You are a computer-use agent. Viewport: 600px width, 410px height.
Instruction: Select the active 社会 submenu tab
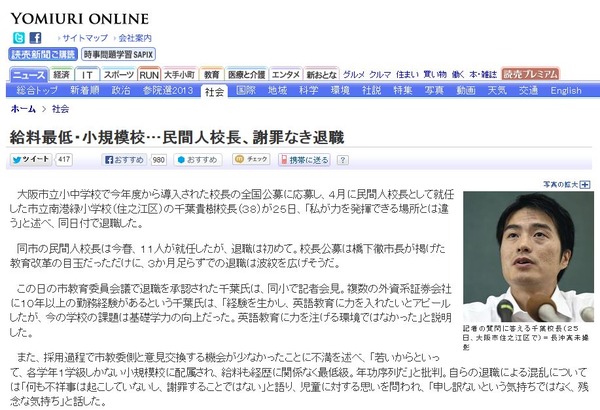[x=214, y=91]
